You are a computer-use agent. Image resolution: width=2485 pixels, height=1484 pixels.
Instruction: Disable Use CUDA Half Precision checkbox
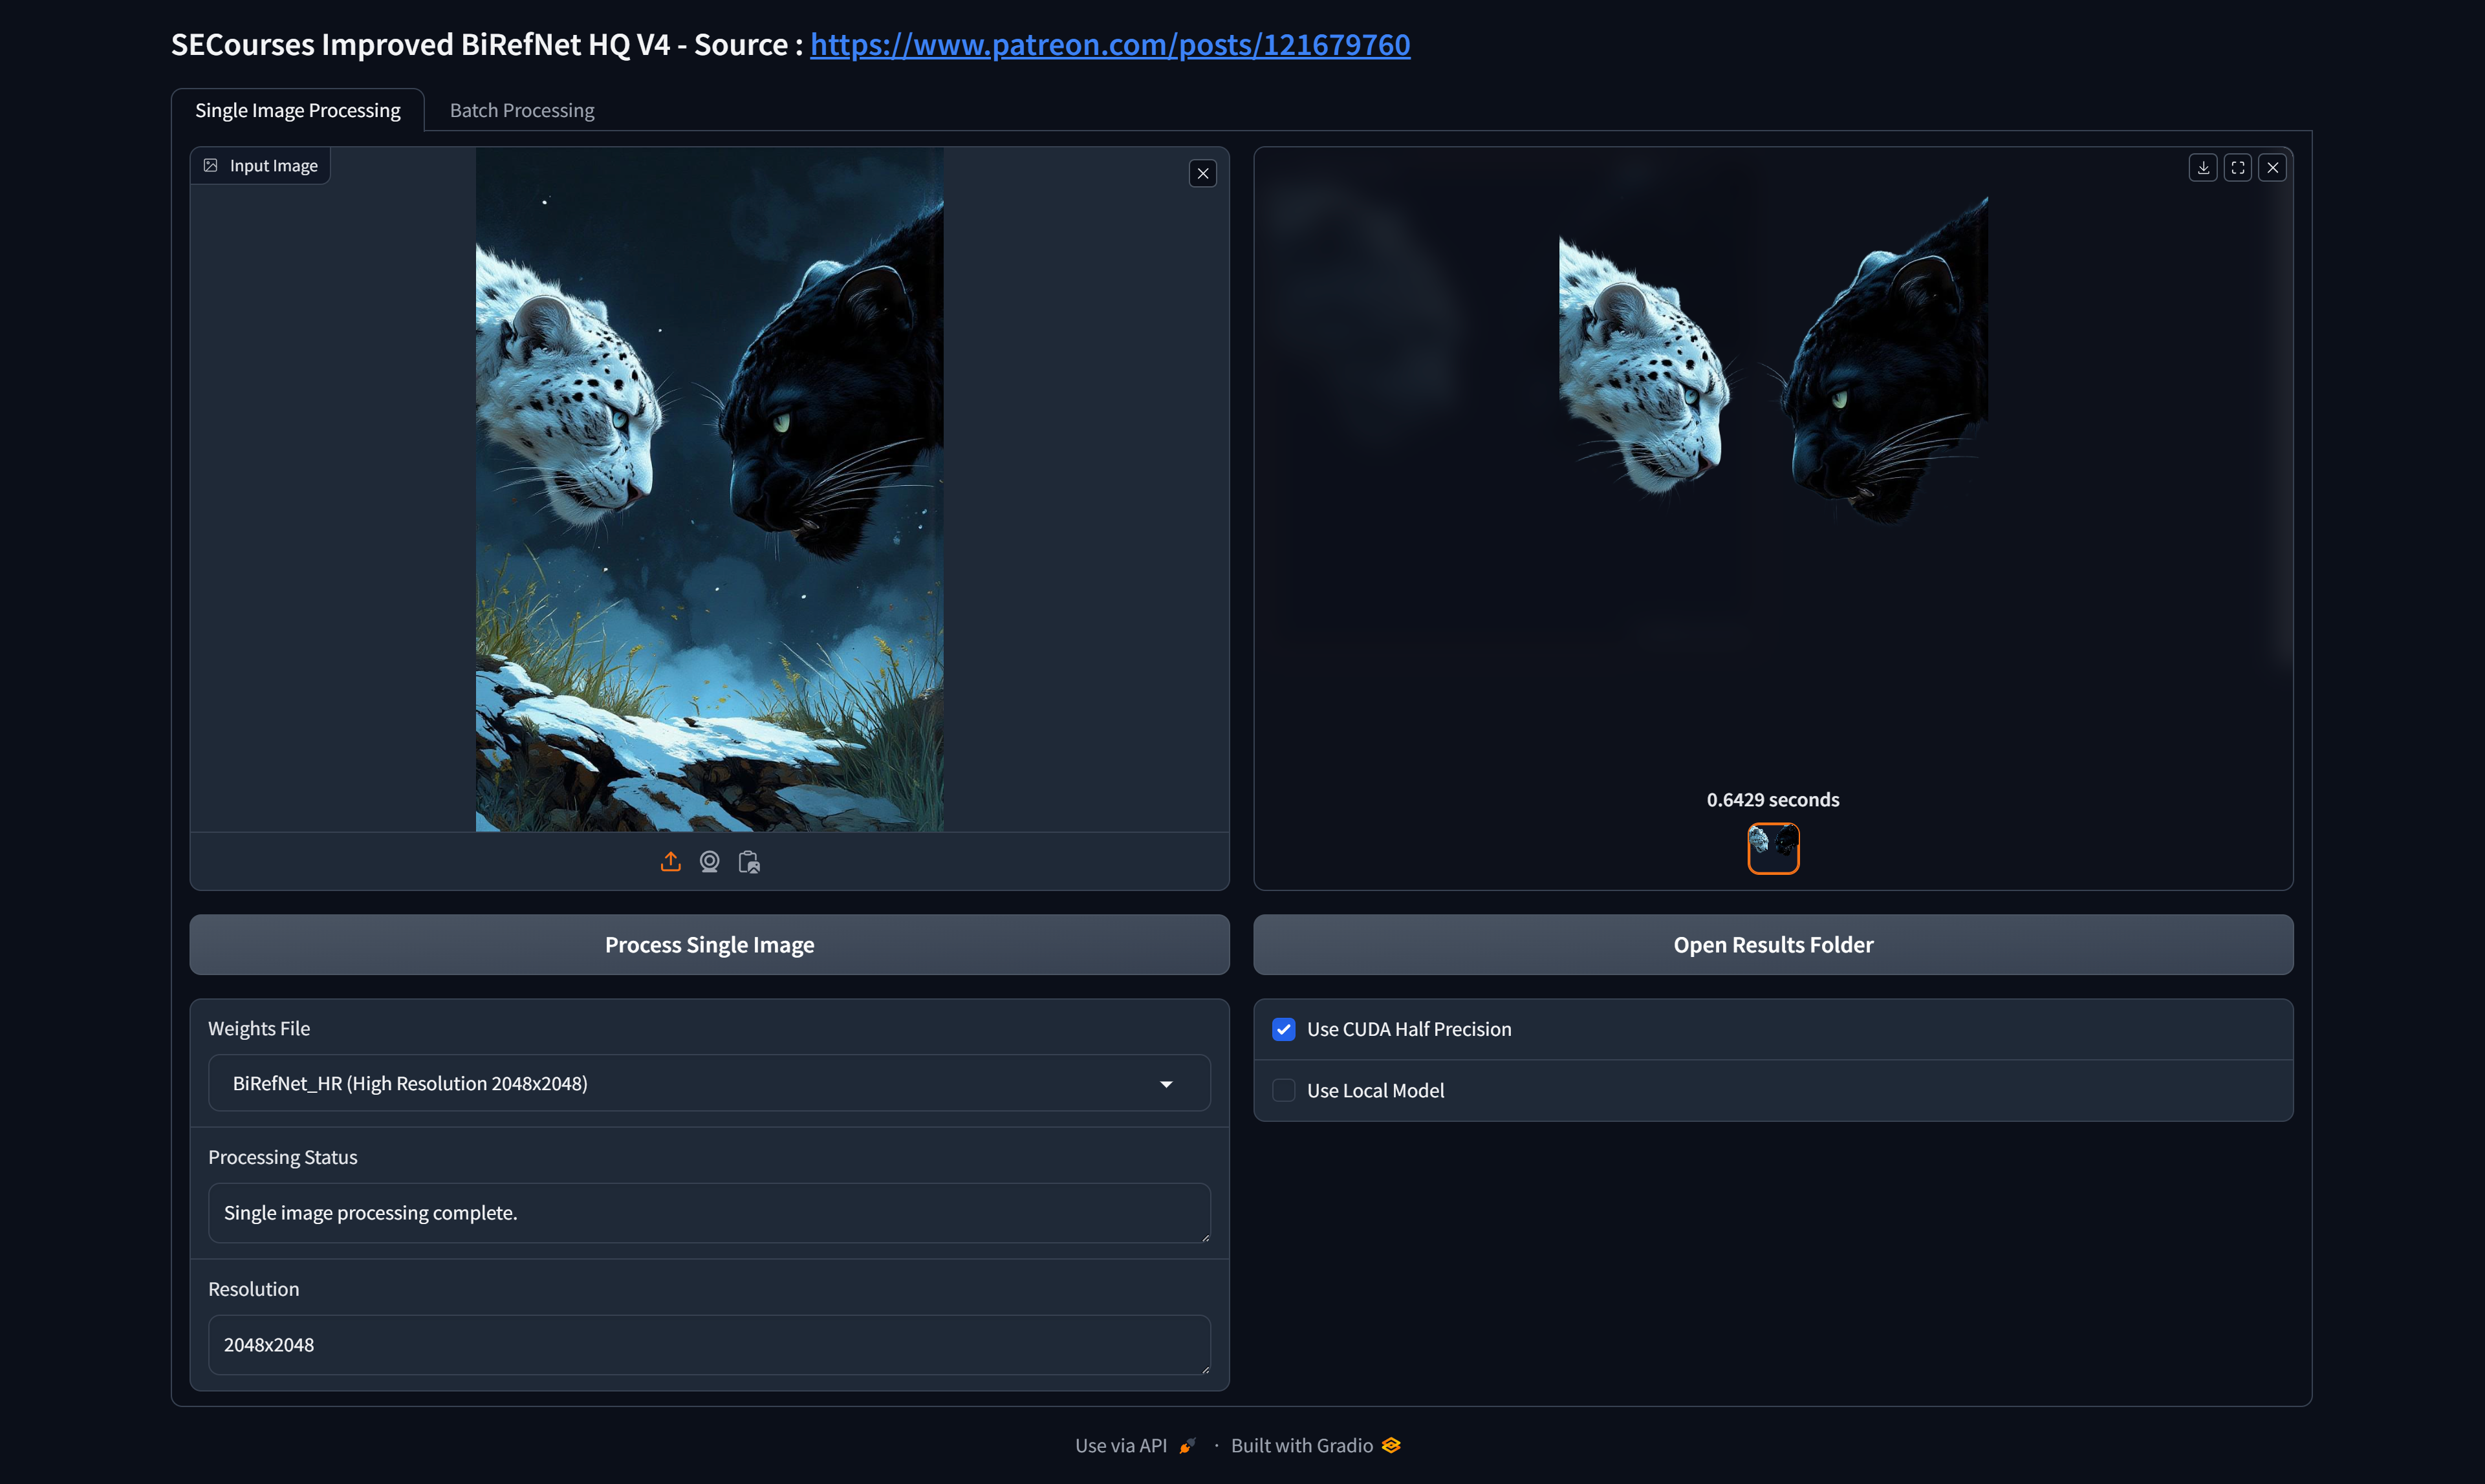point(1283,1029)
